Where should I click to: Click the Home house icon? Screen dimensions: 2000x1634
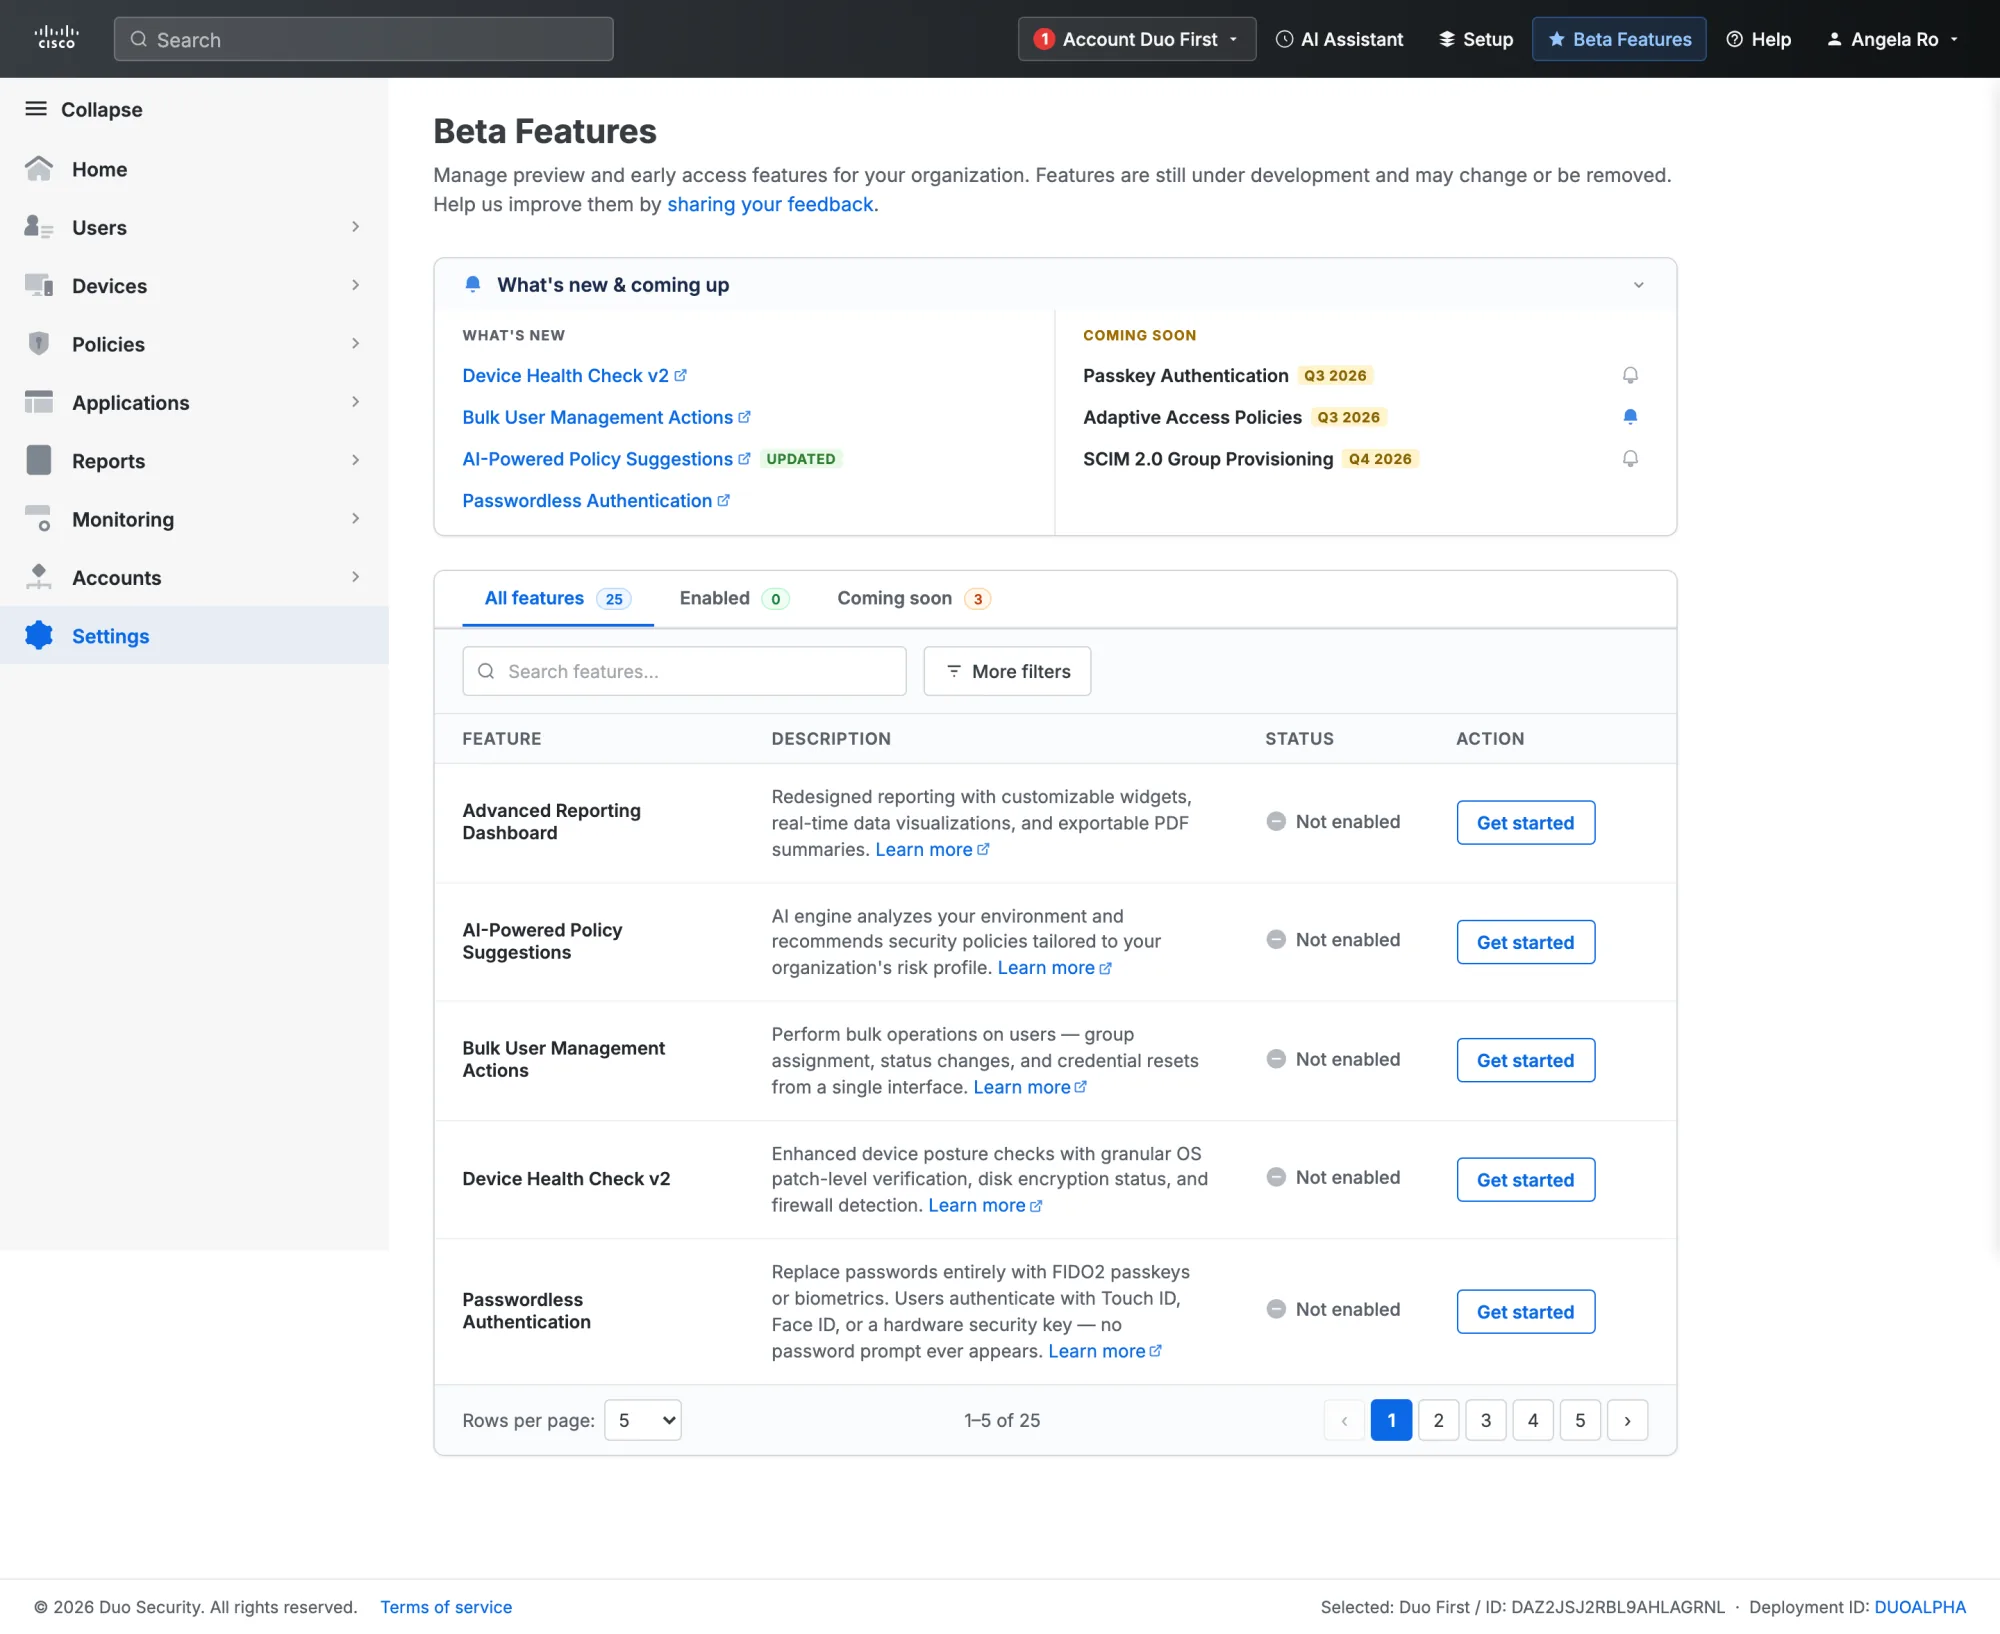tap(39, 169)
